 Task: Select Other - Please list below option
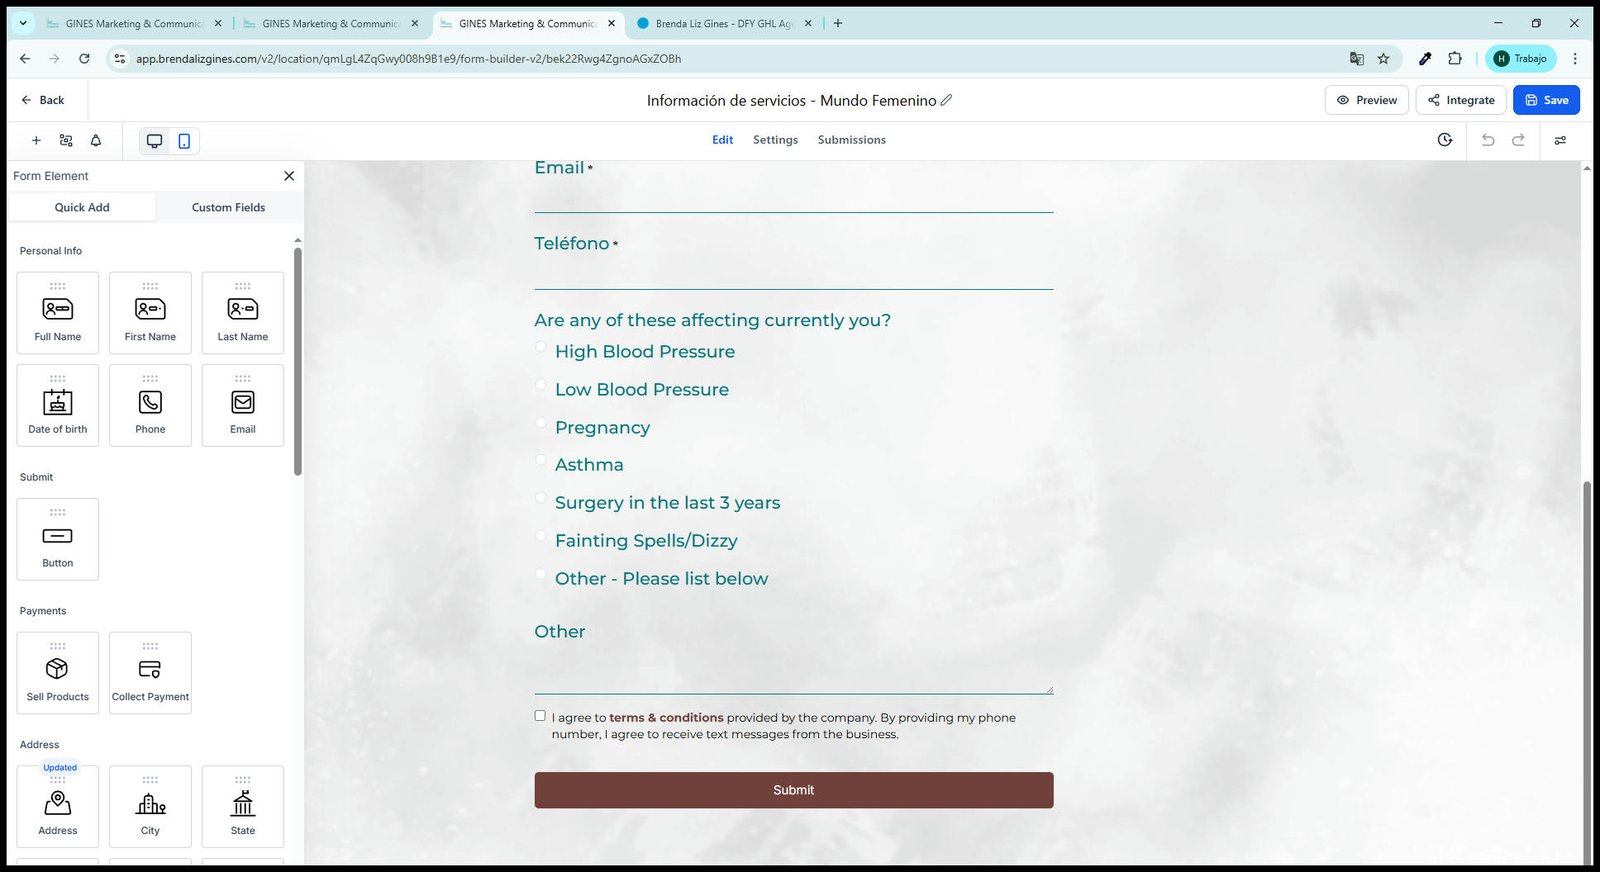point(541,573)
